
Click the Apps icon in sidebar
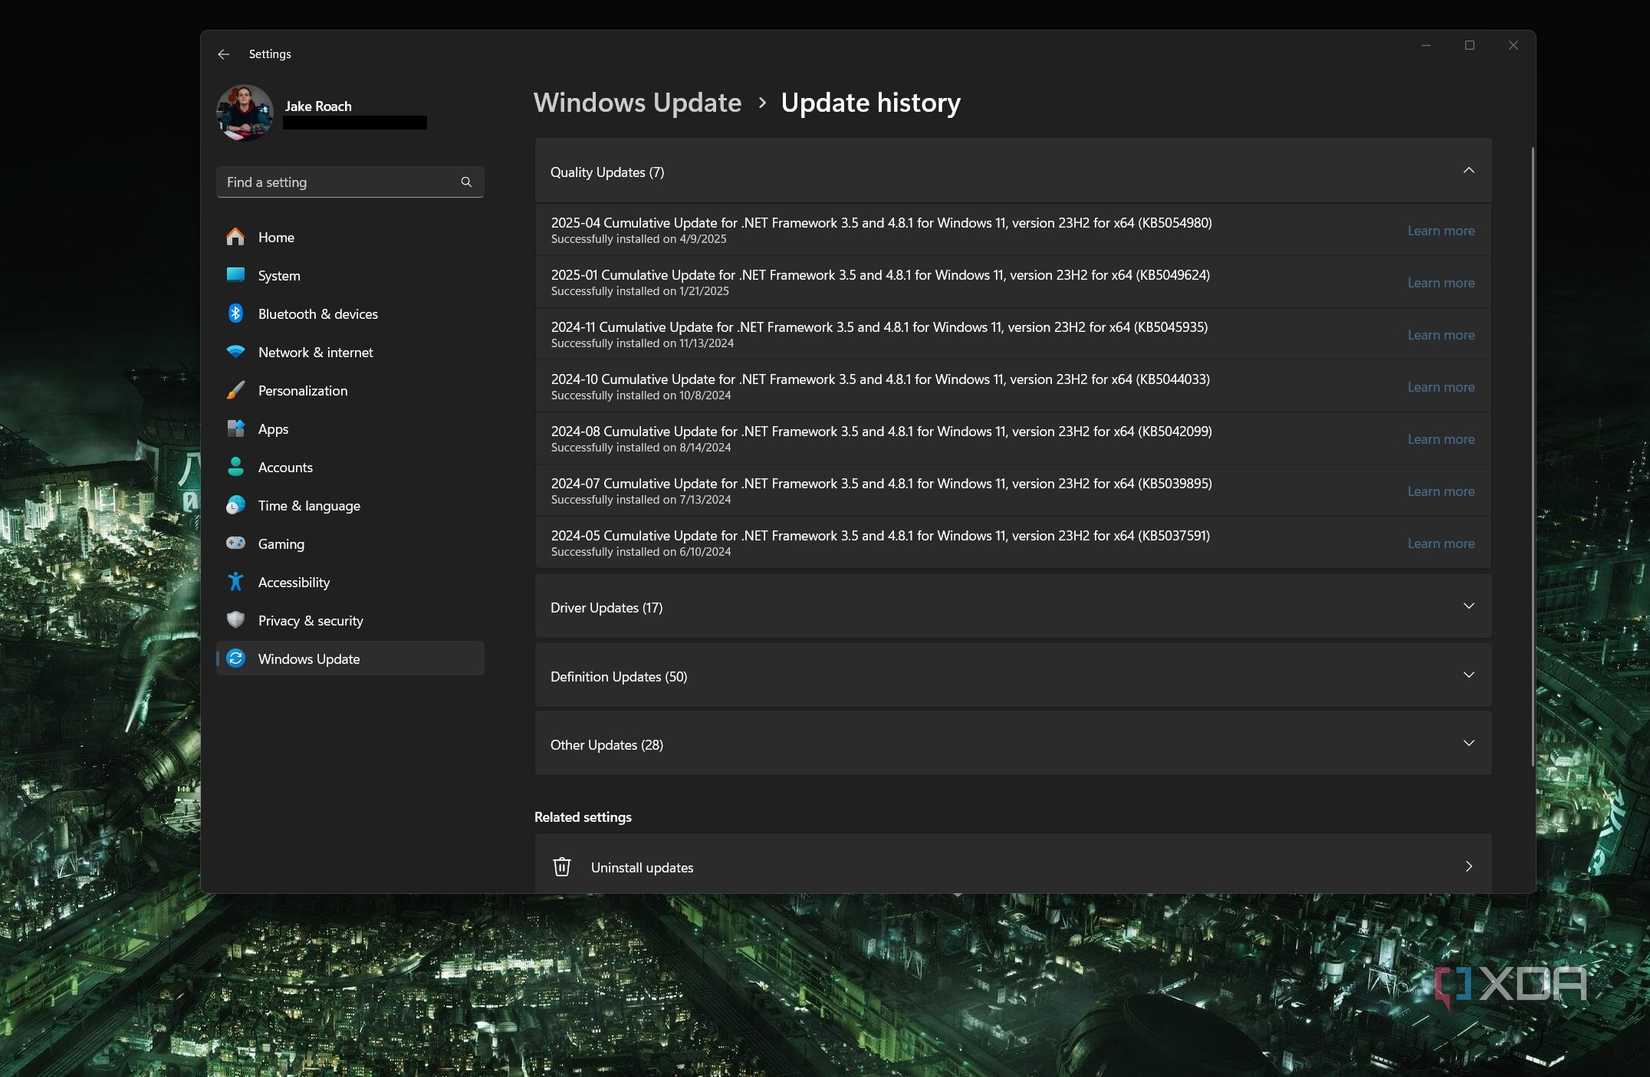click(236, 429)
